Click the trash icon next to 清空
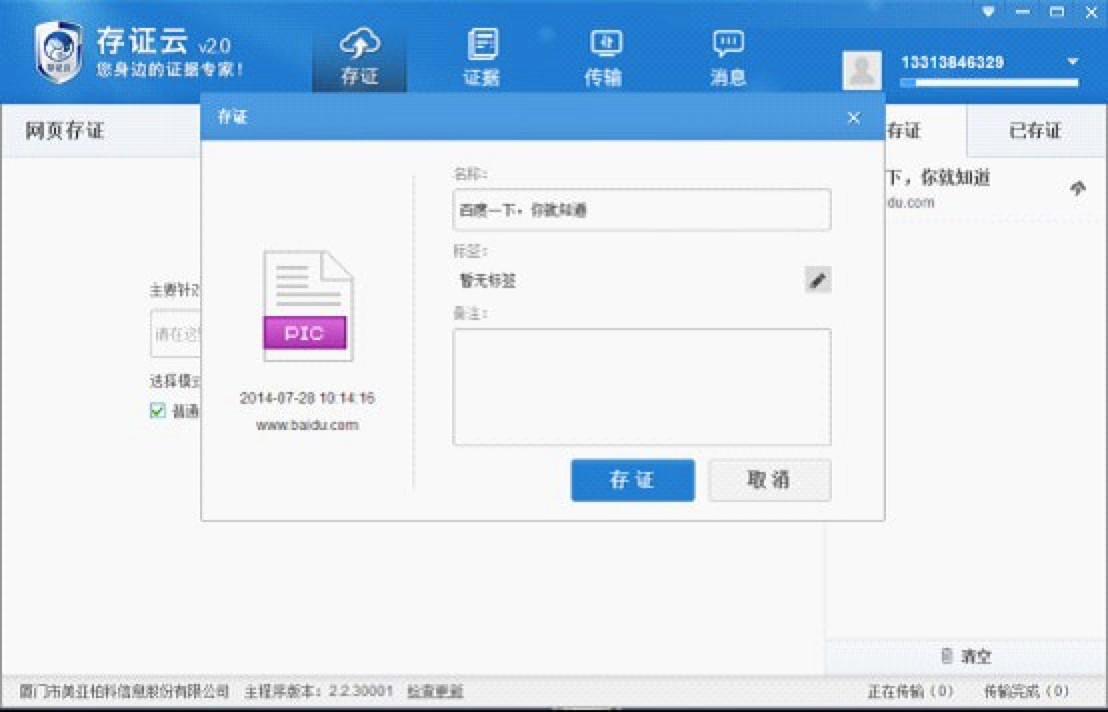The height and width of the screenshot is (712, 1108). [x=947, y=656]
